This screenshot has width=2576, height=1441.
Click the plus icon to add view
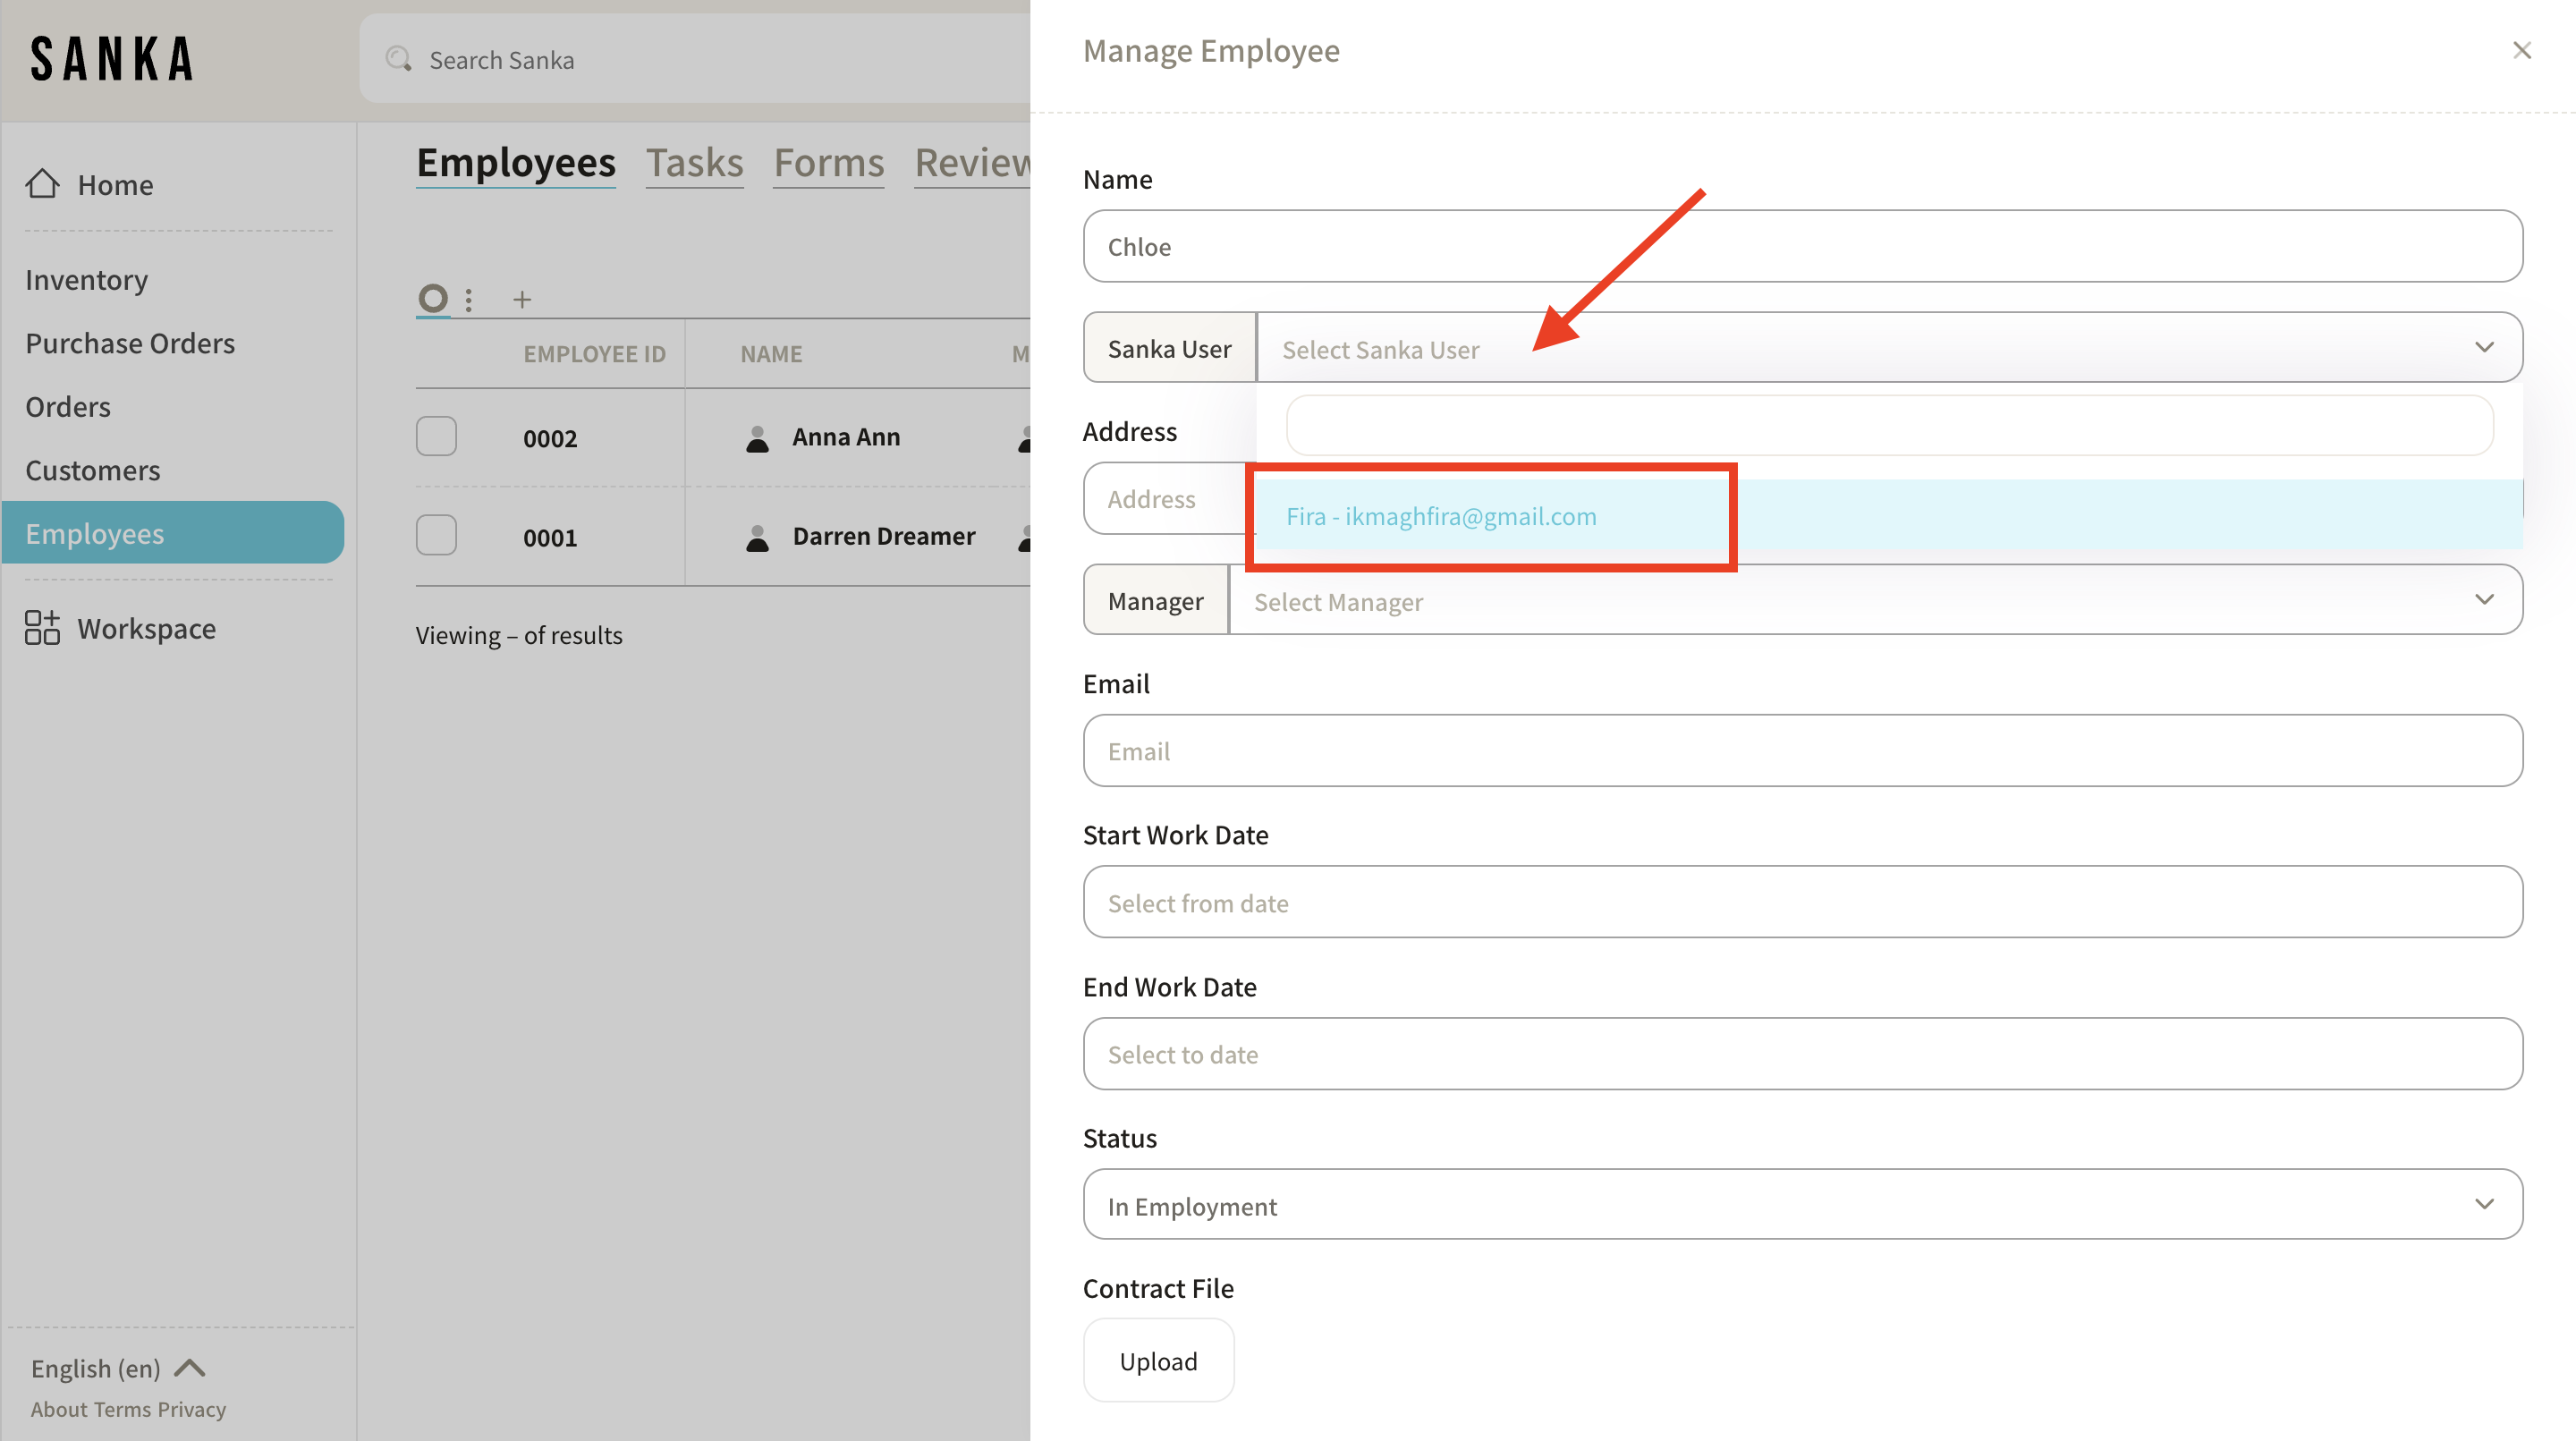522,299
